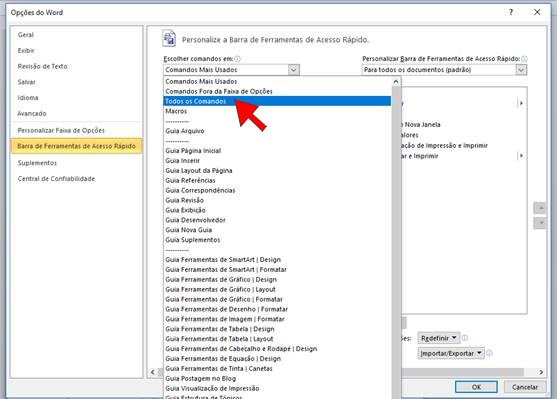Click horizontal scrollbar right arrow
Screen dimensions: 557x399
[x=541, y=372]
